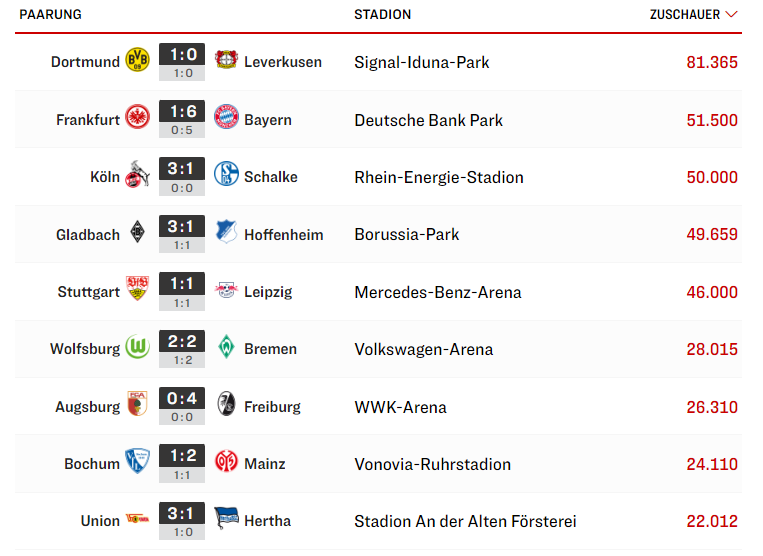The image size is (763, 556).
Task: Select the Mainz 05 club logo
Action: [226, 461]
